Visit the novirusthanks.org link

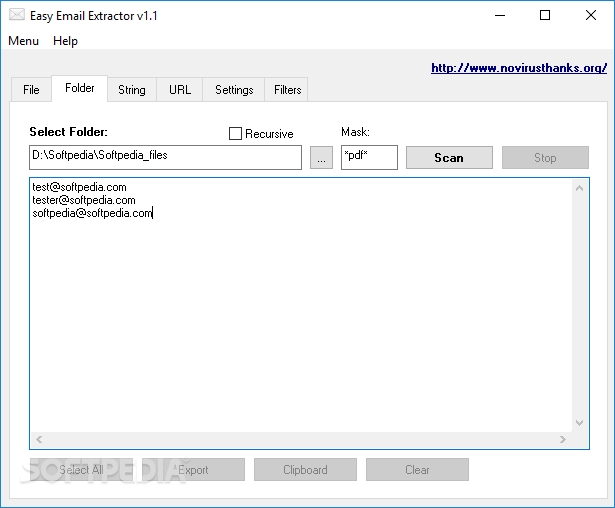(519, 68)
